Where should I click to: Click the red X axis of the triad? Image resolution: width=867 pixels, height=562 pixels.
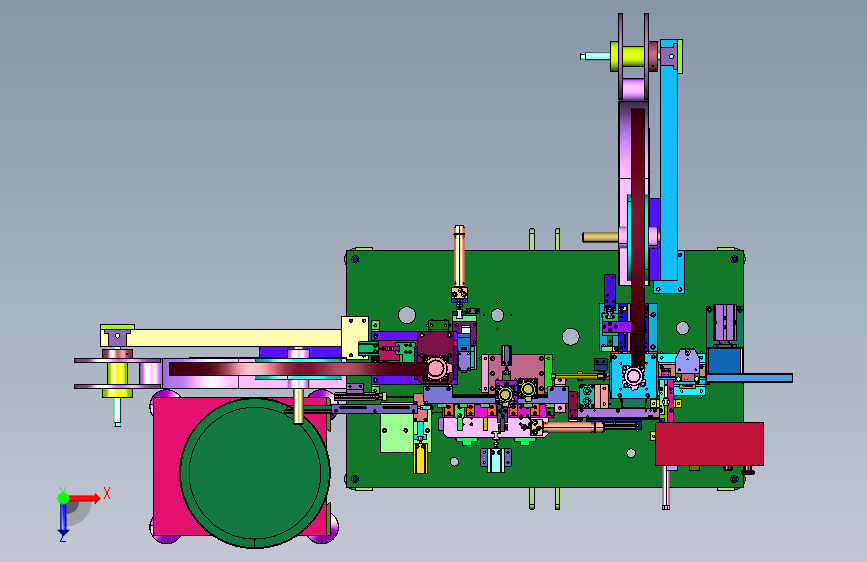coord(85,498)
